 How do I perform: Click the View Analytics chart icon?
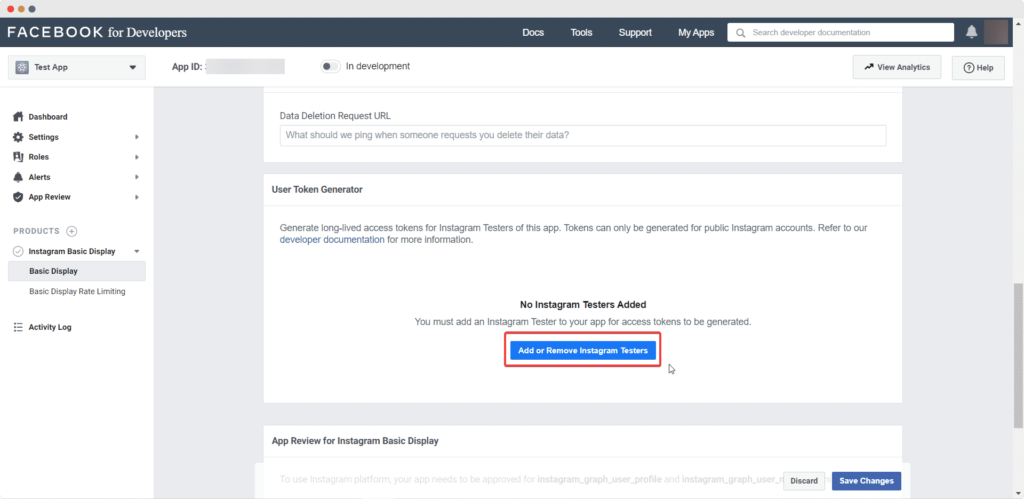click(869, 67)
